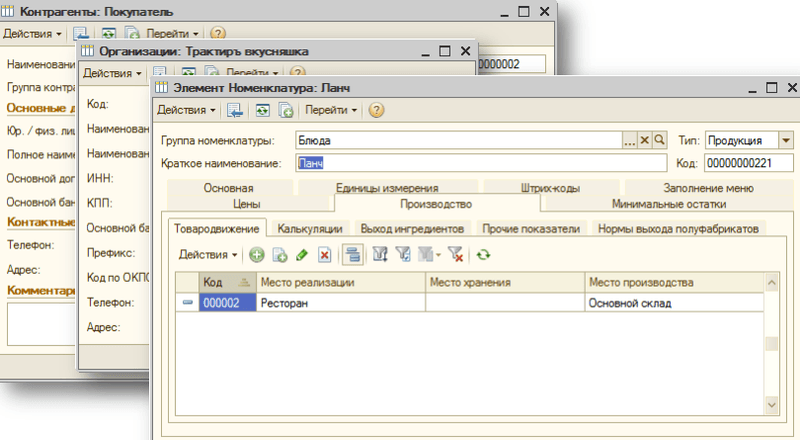Open help icon in Контрагенты toolbar

click(x=218, y=34)
